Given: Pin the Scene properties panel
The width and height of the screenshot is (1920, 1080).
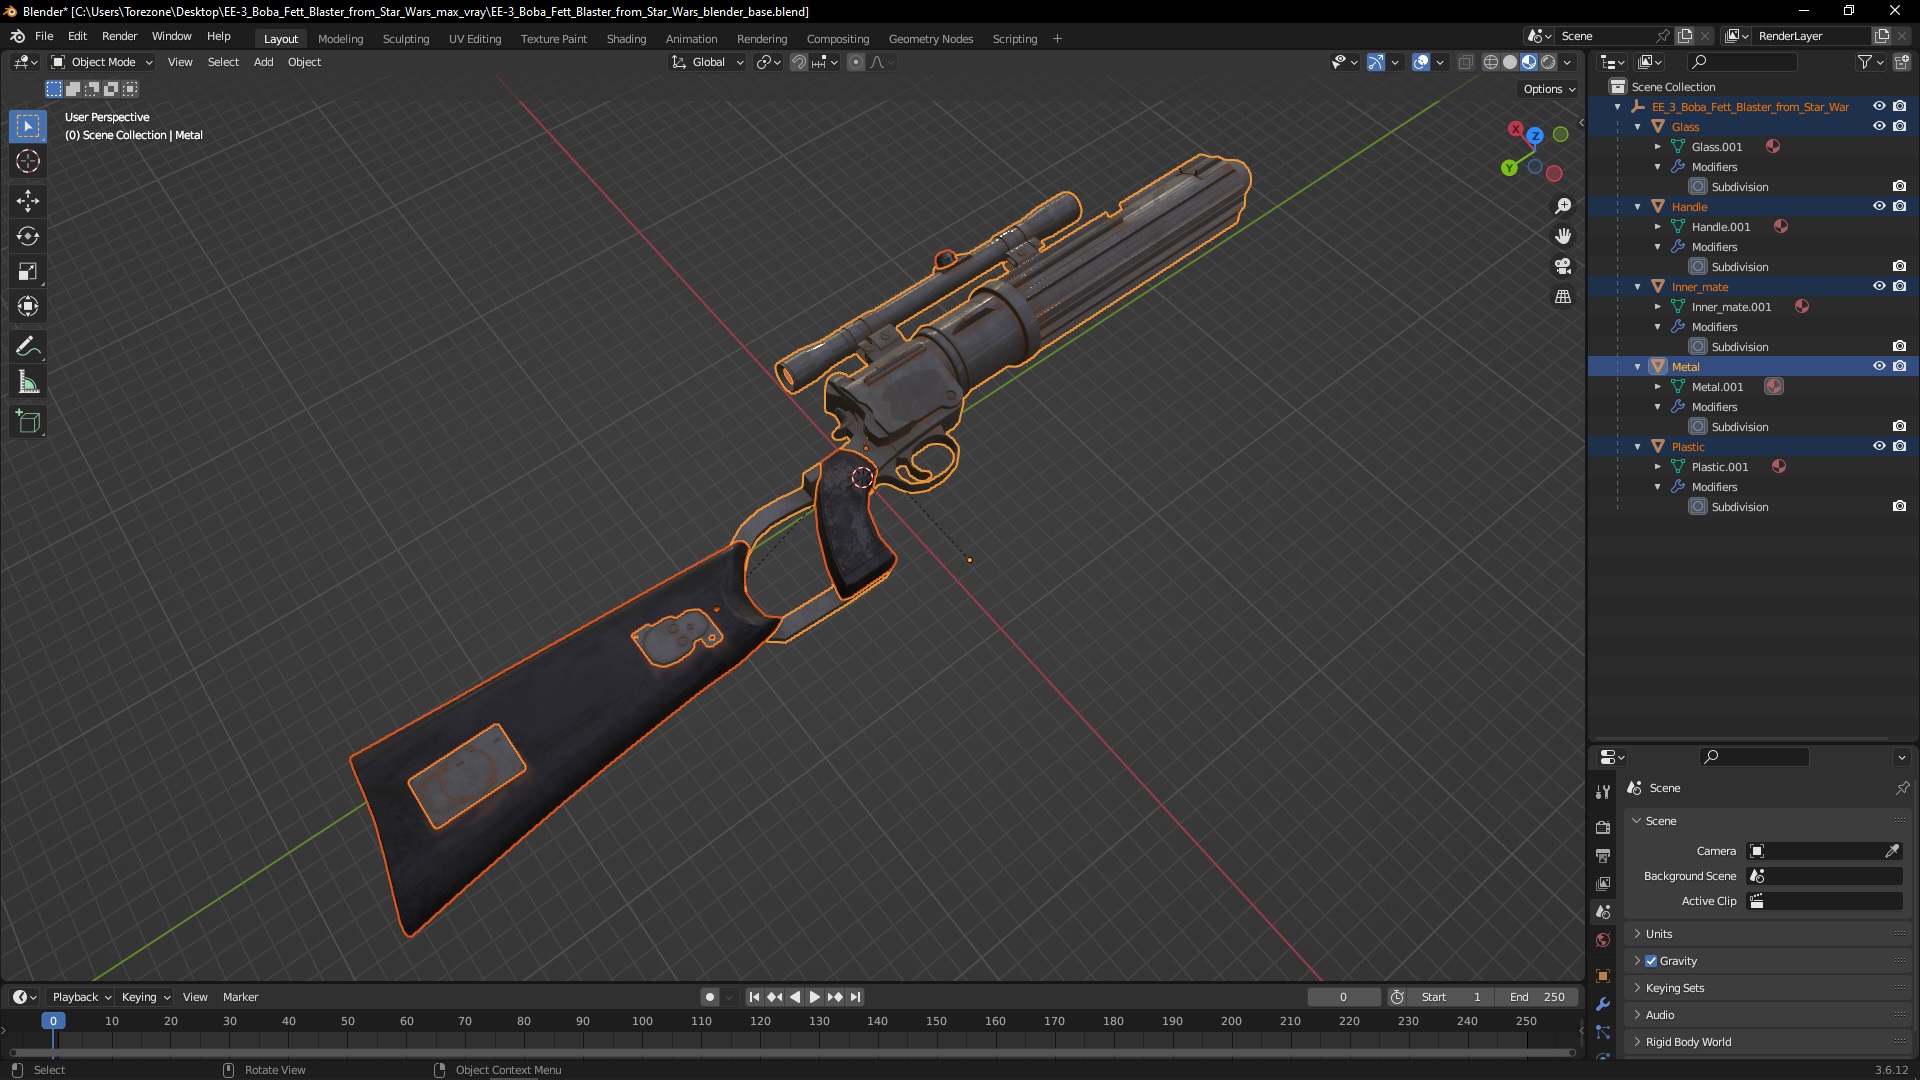Looking at the screenshot, I should 1902,788.
